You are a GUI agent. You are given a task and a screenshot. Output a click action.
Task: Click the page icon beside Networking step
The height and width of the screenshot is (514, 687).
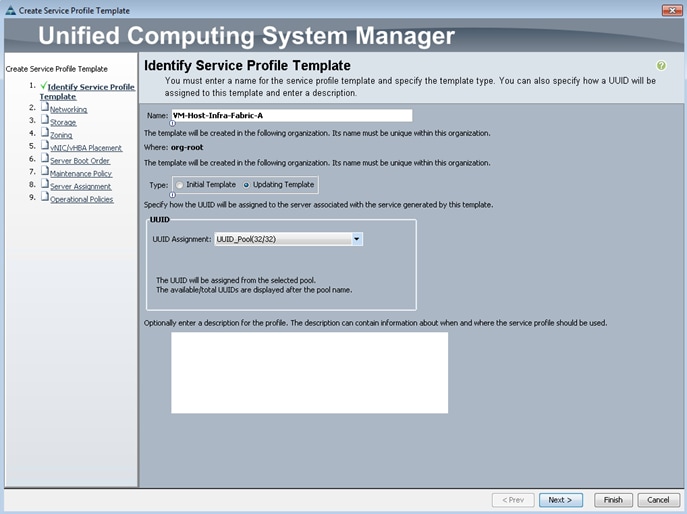45,106
